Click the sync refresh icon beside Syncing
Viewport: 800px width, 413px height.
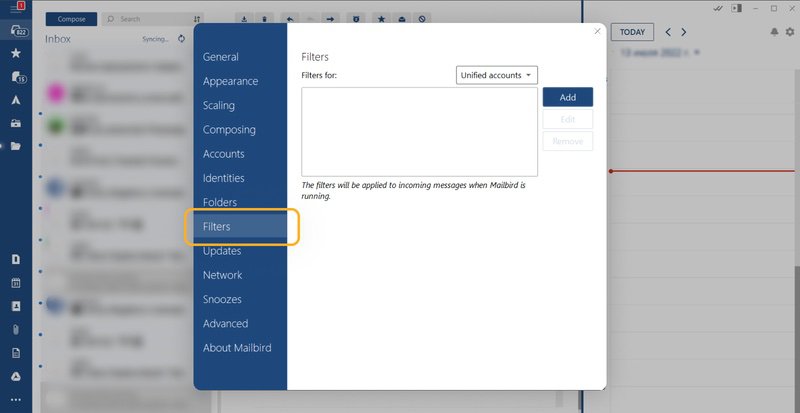182,39
